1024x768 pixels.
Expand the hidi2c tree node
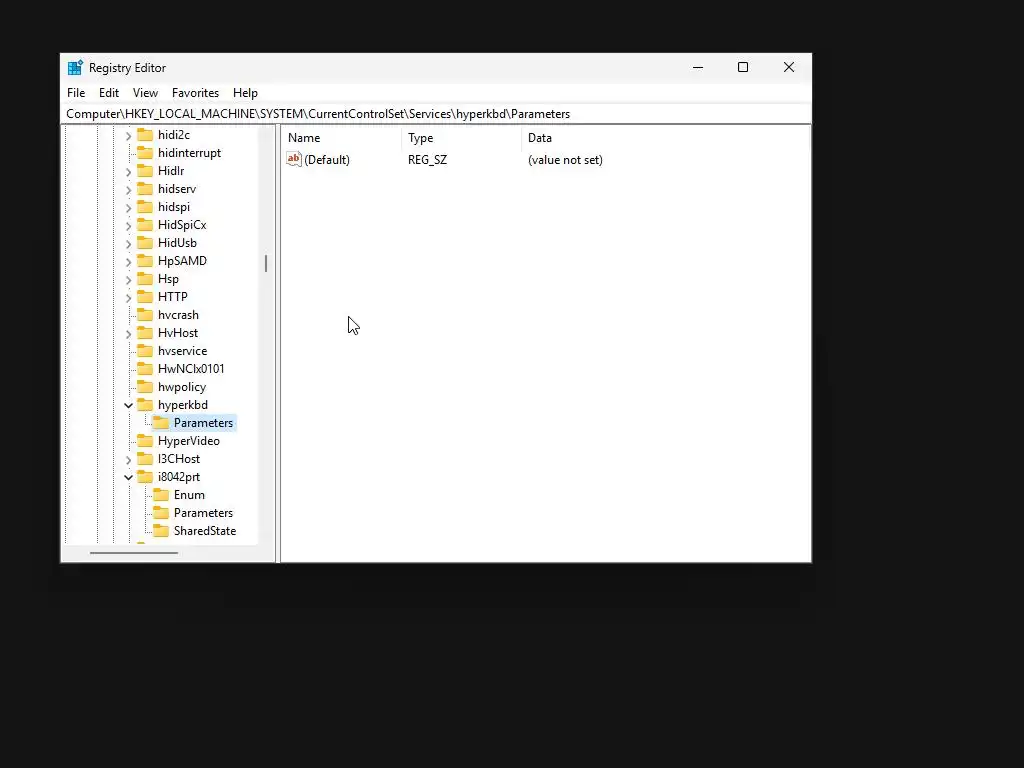point(129,136)
